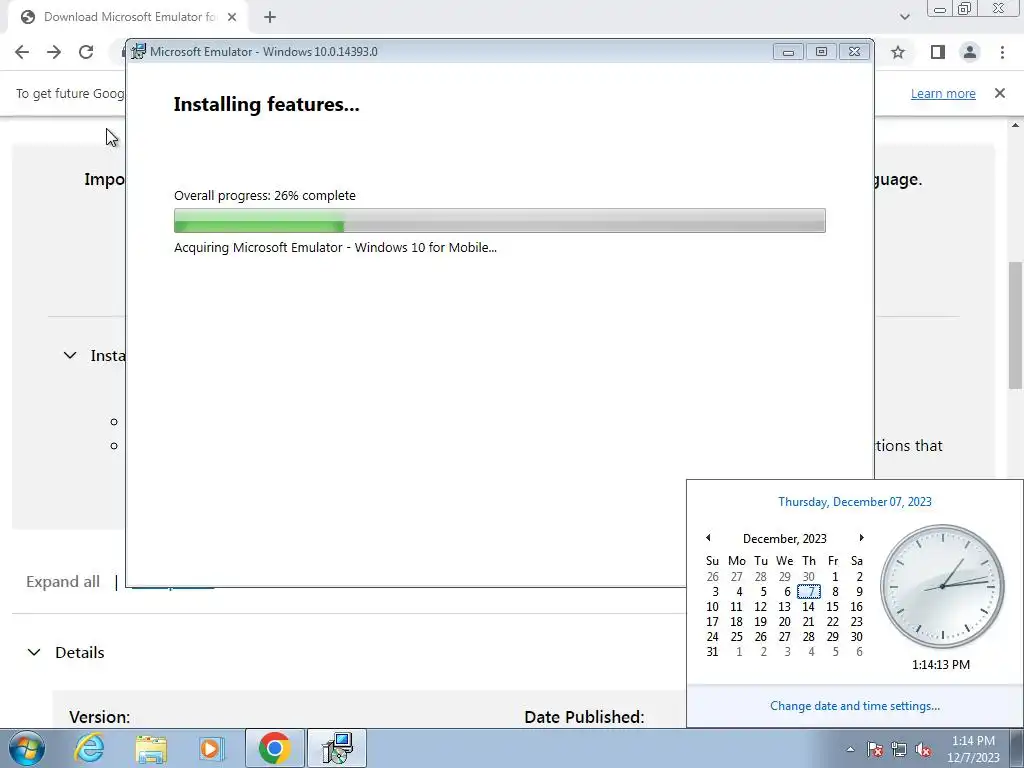Click the 'Installing features...' heading
This screenshot has height=768, width=1024.
point(266,104)
